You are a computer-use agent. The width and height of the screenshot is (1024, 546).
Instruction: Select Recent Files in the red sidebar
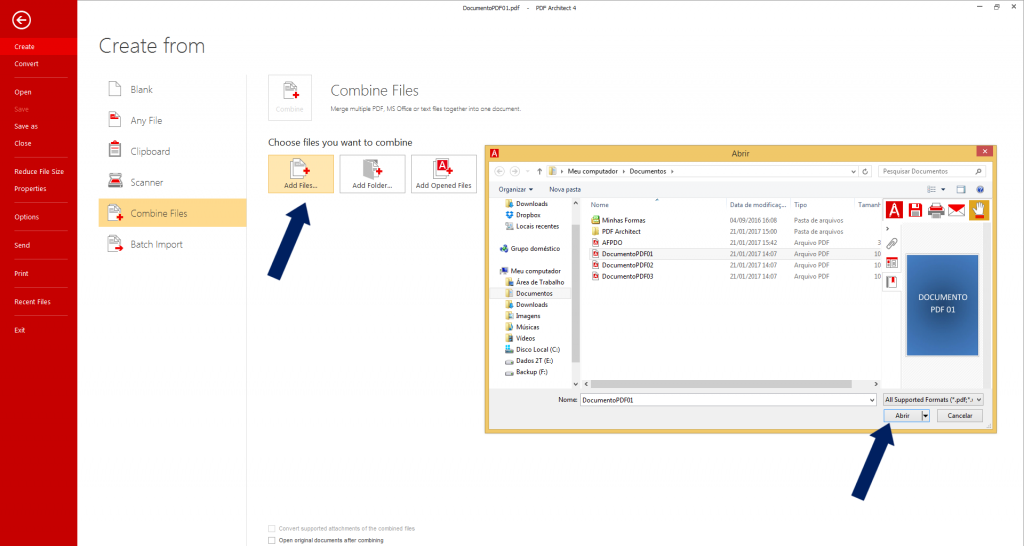33,302
